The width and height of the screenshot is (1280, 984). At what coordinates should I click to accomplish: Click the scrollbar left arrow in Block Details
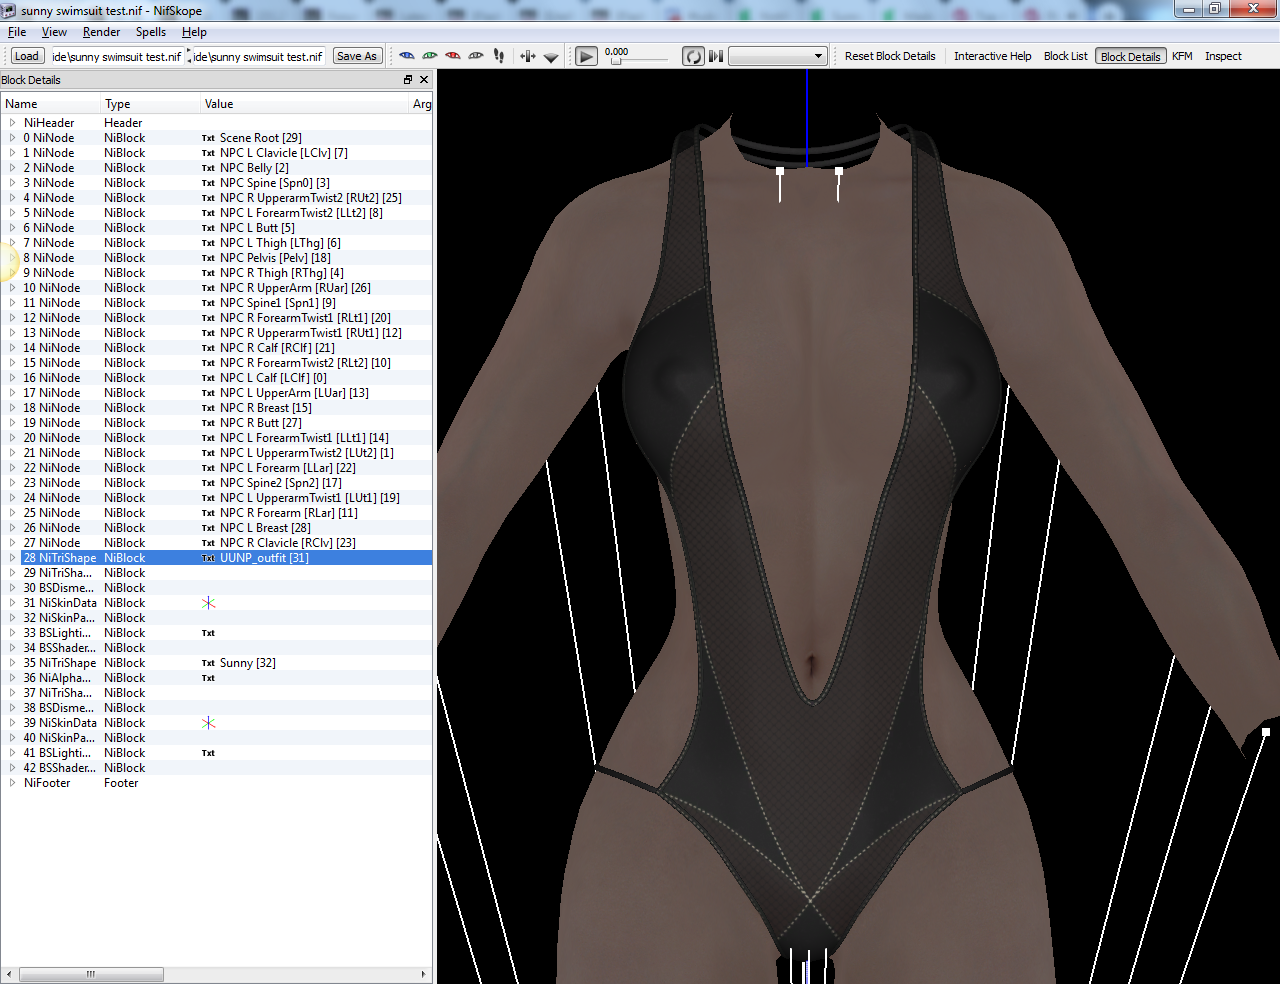pos(9,974)
